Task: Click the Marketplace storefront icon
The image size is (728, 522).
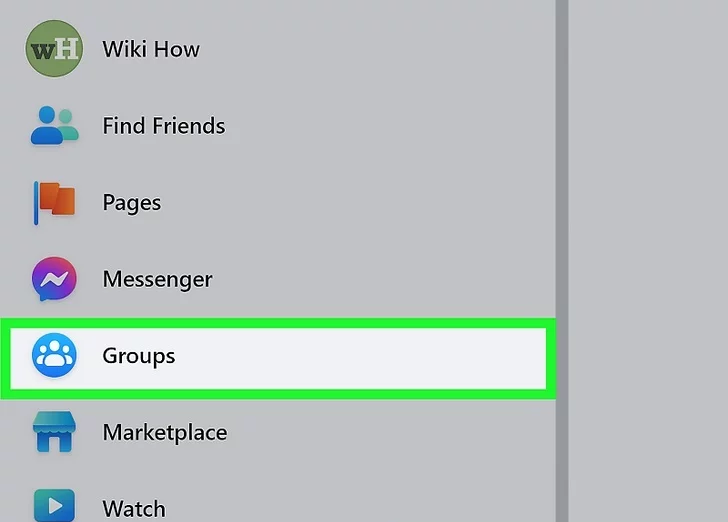Action: coord(54,433)
